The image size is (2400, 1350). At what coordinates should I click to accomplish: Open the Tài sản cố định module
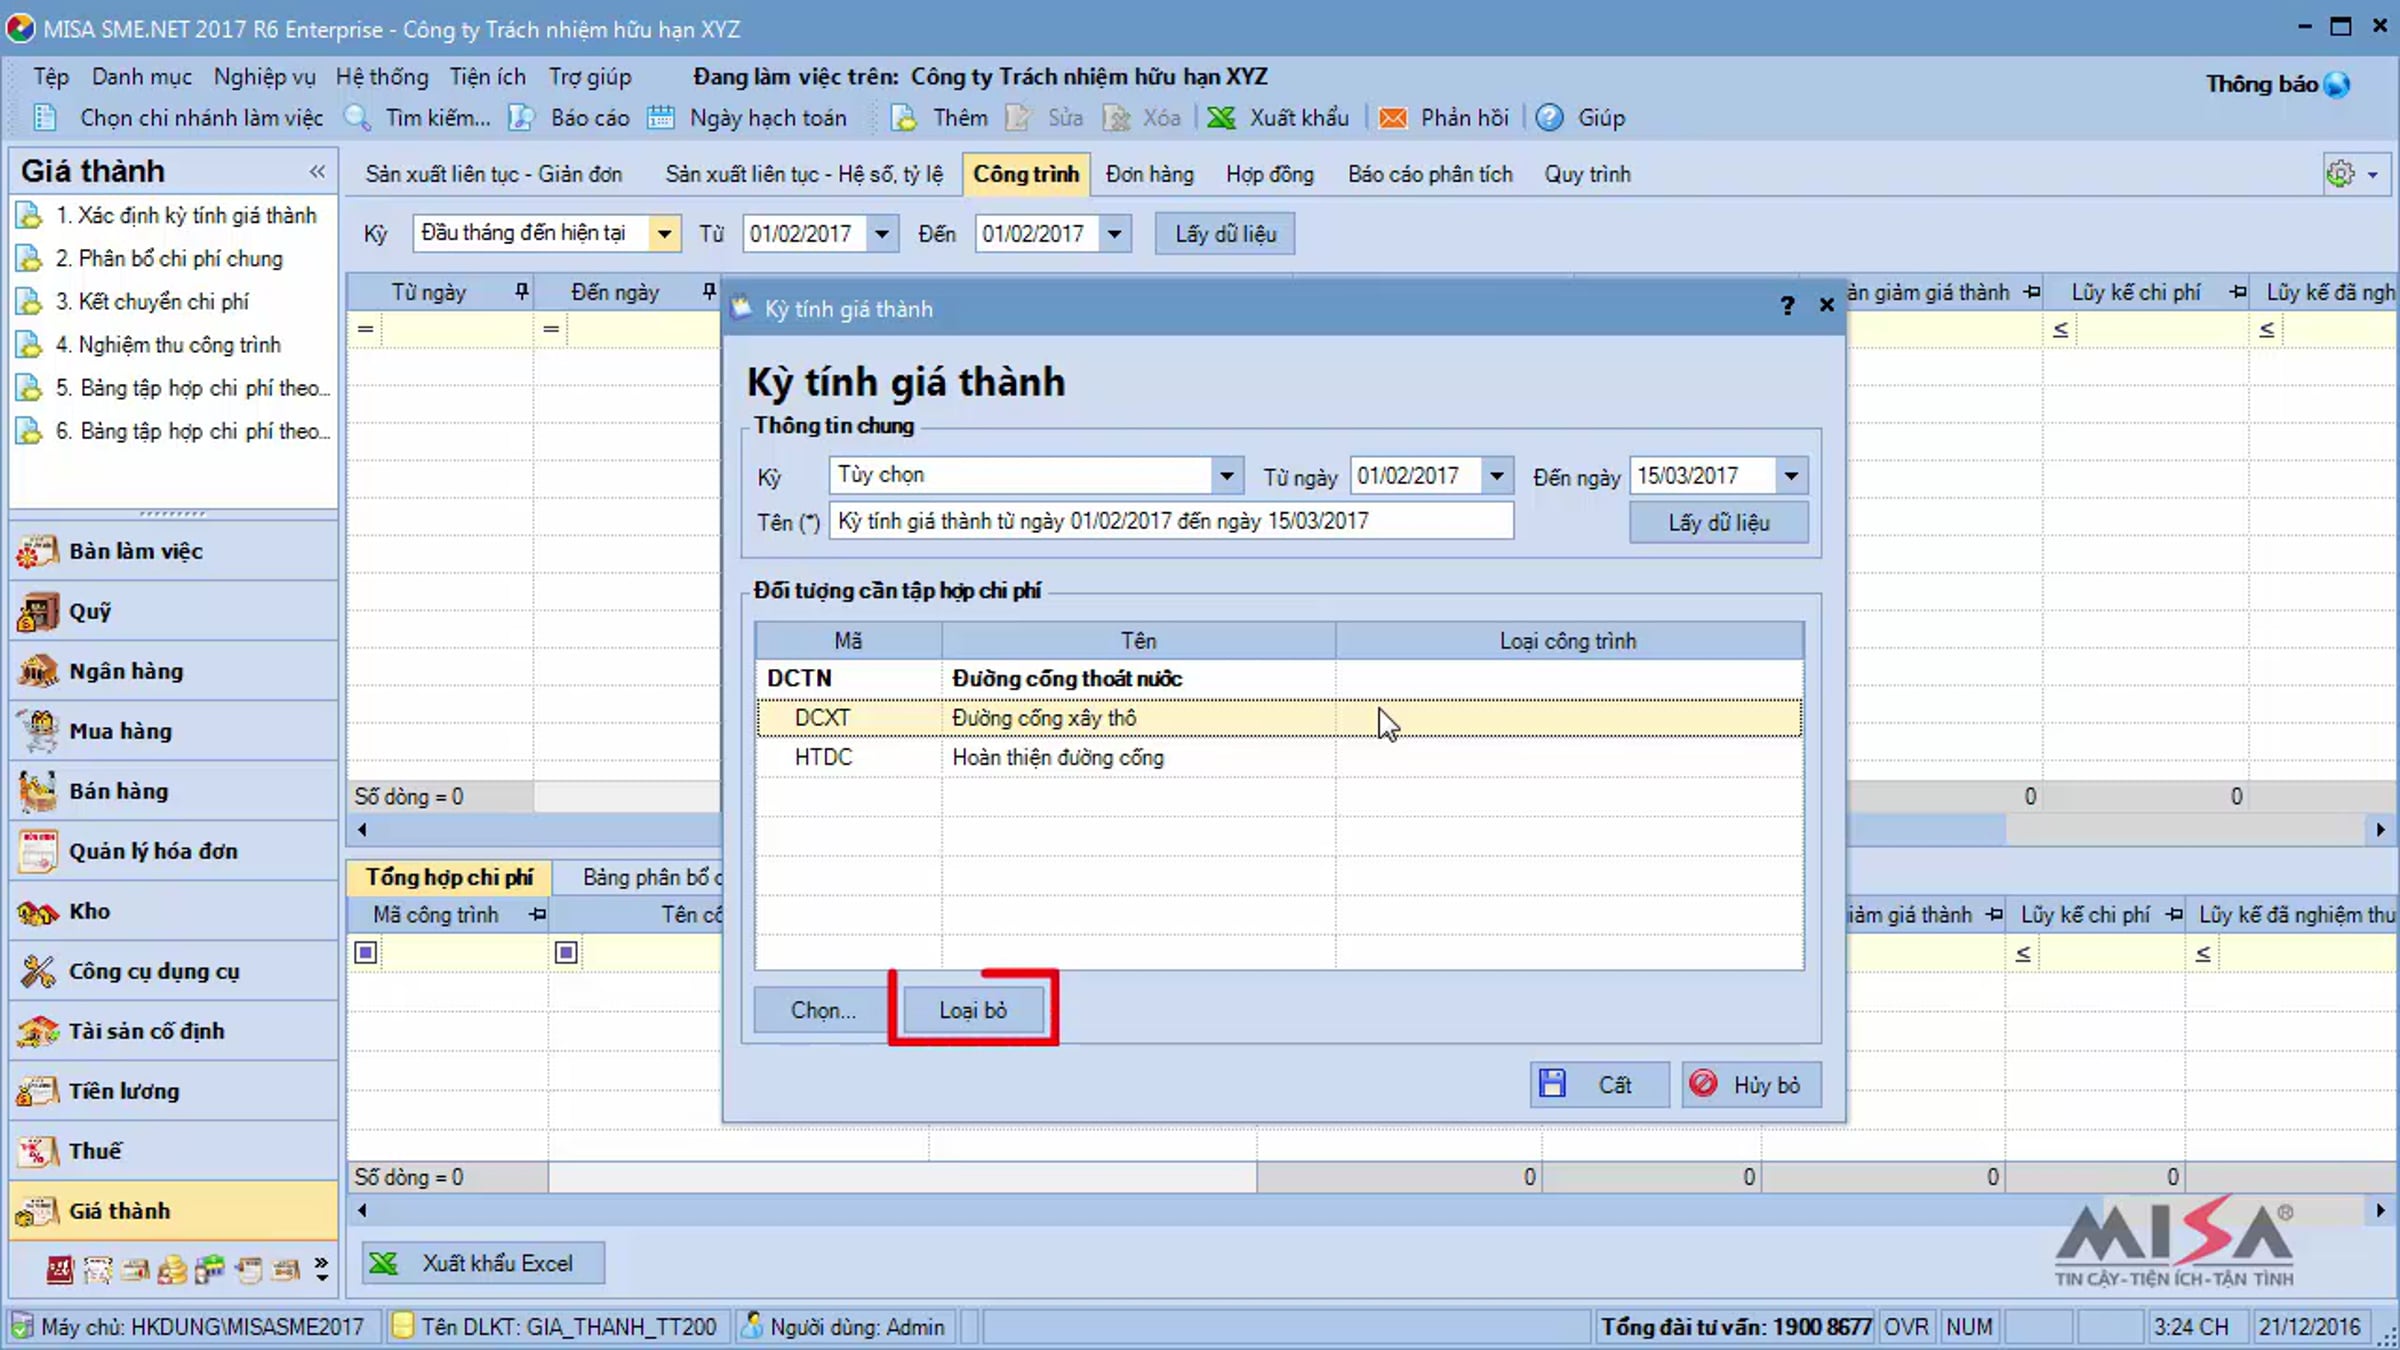pyautogui.click(x=173, y=1031)
